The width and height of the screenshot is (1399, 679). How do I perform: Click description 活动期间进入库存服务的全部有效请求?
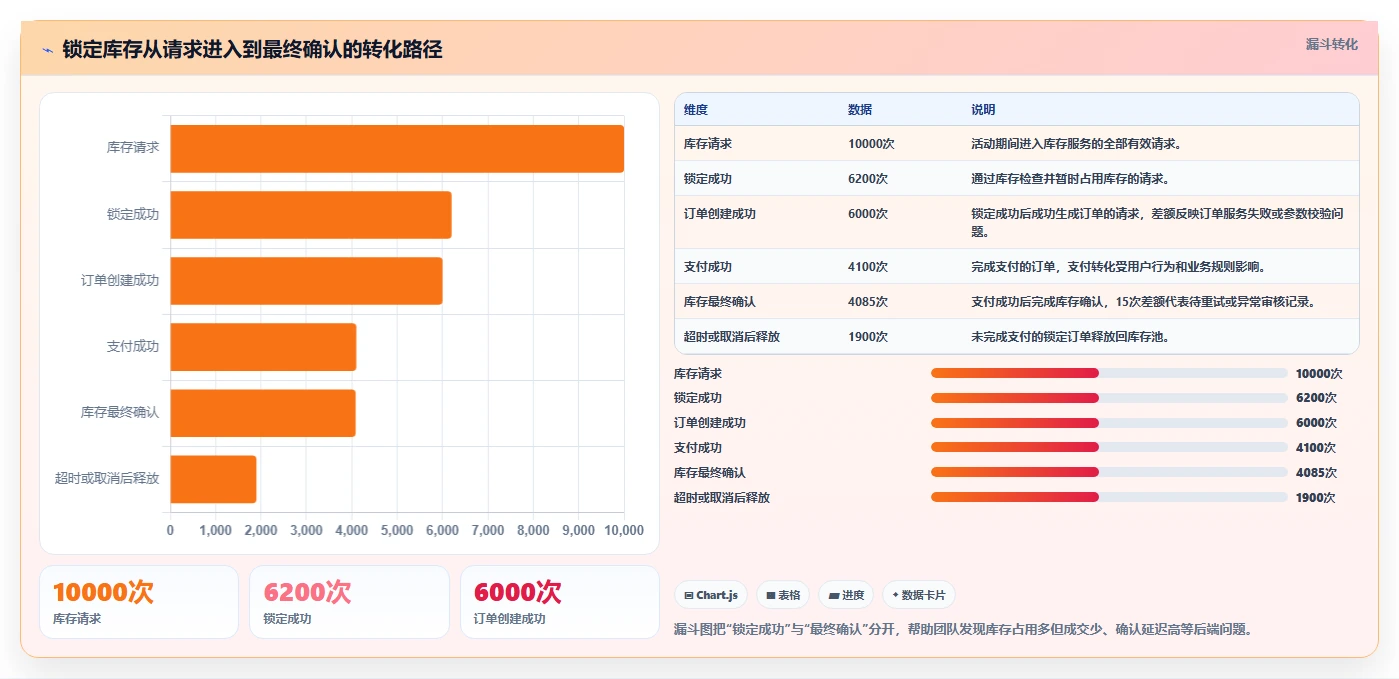tap(1076, 143)
